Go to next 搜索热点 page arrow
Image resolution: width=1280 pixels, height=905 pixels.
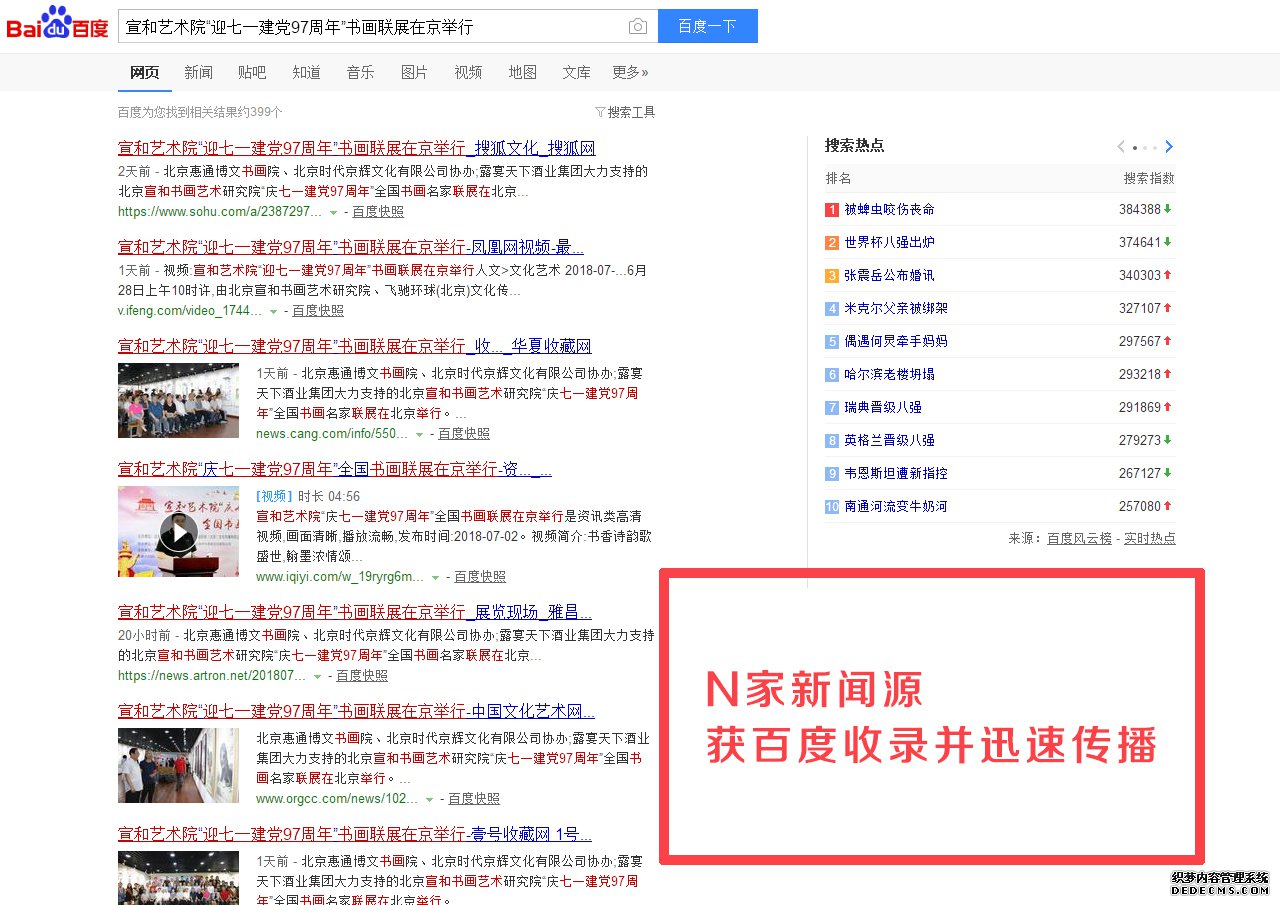click(x=1169, y=147)
